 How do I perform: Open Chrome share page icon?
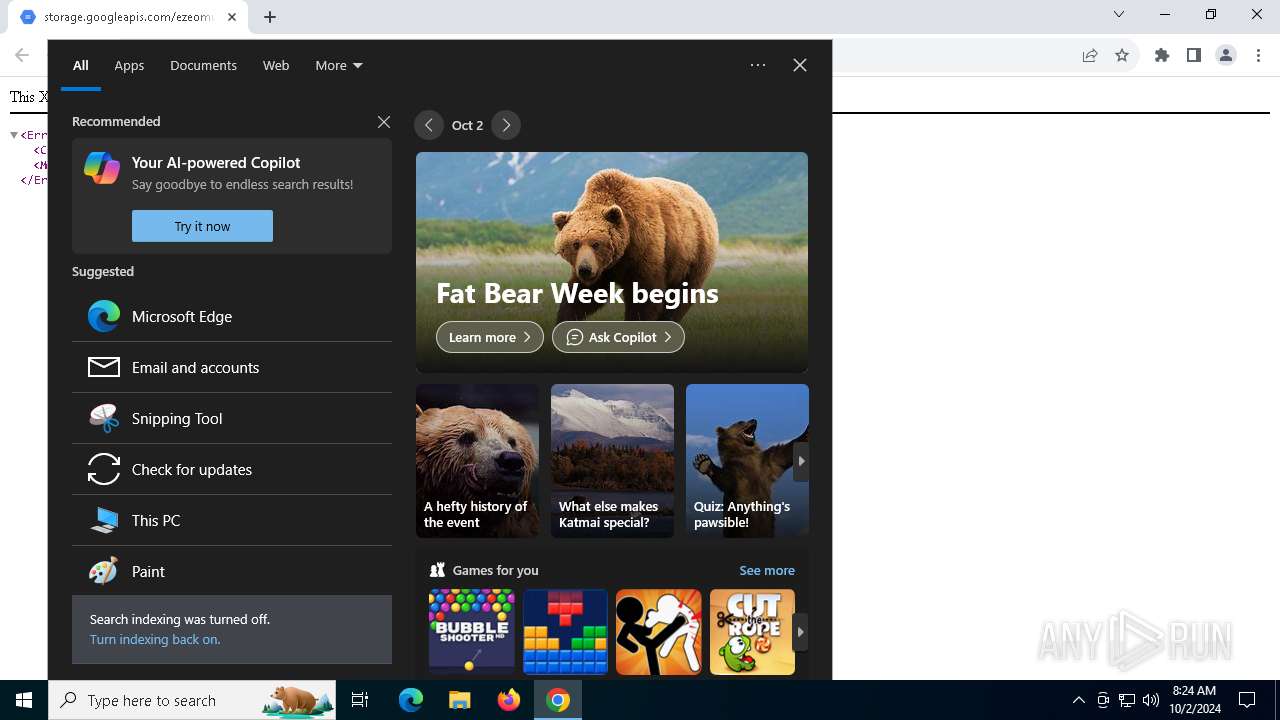1090,56
